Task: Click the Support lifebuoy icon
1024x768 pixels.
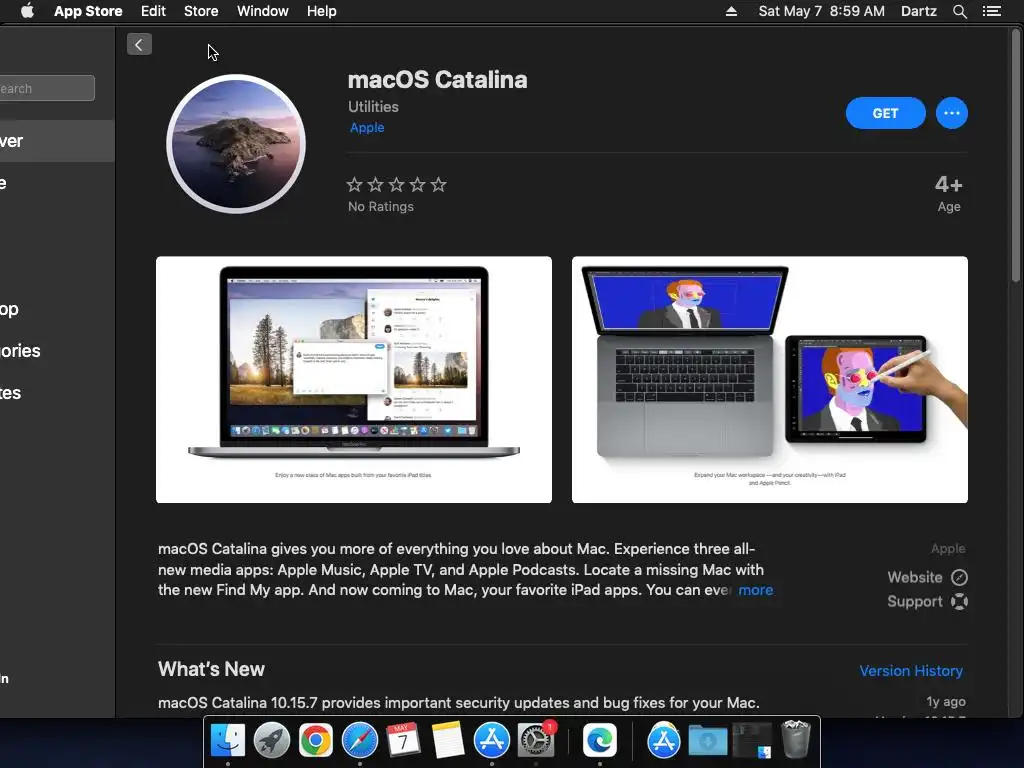Action: pyautogui.click(x=959, y=601)
